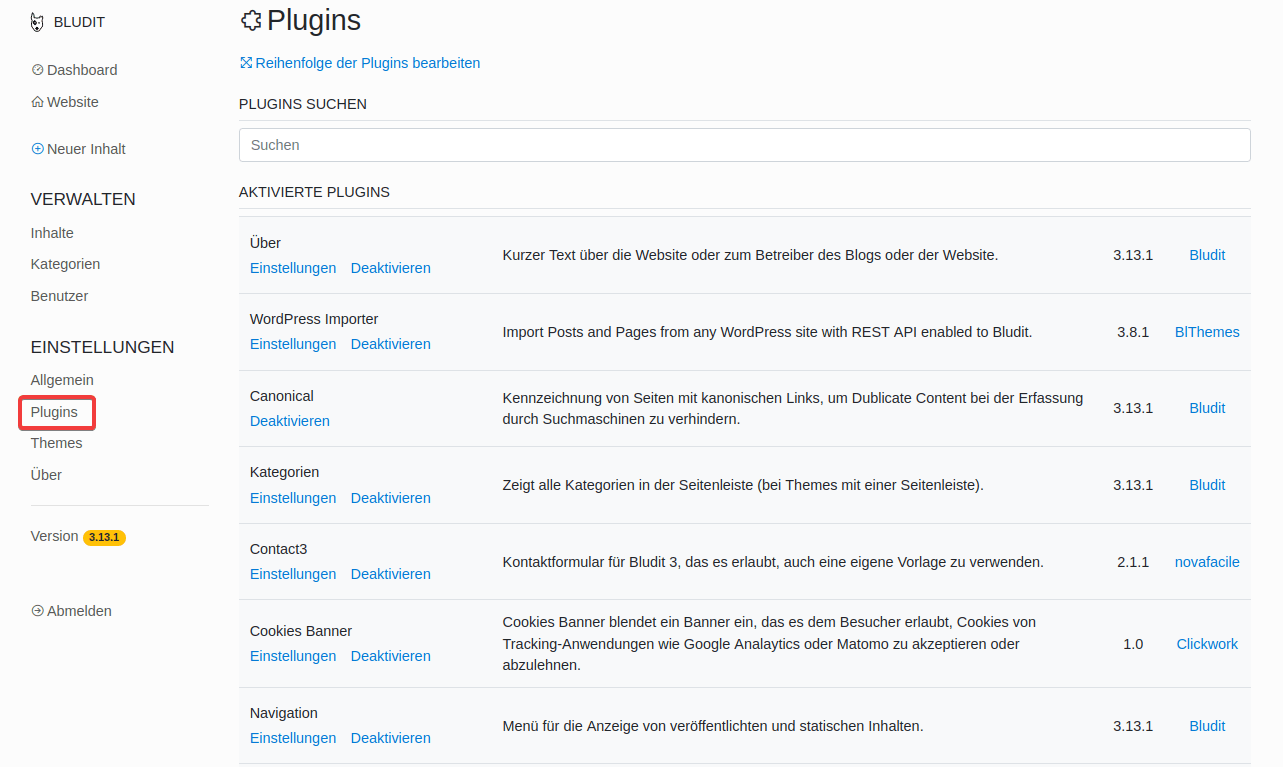Select Themes in the sidebar
Viewport: 1283px width, 767px height.
point(56,443)
